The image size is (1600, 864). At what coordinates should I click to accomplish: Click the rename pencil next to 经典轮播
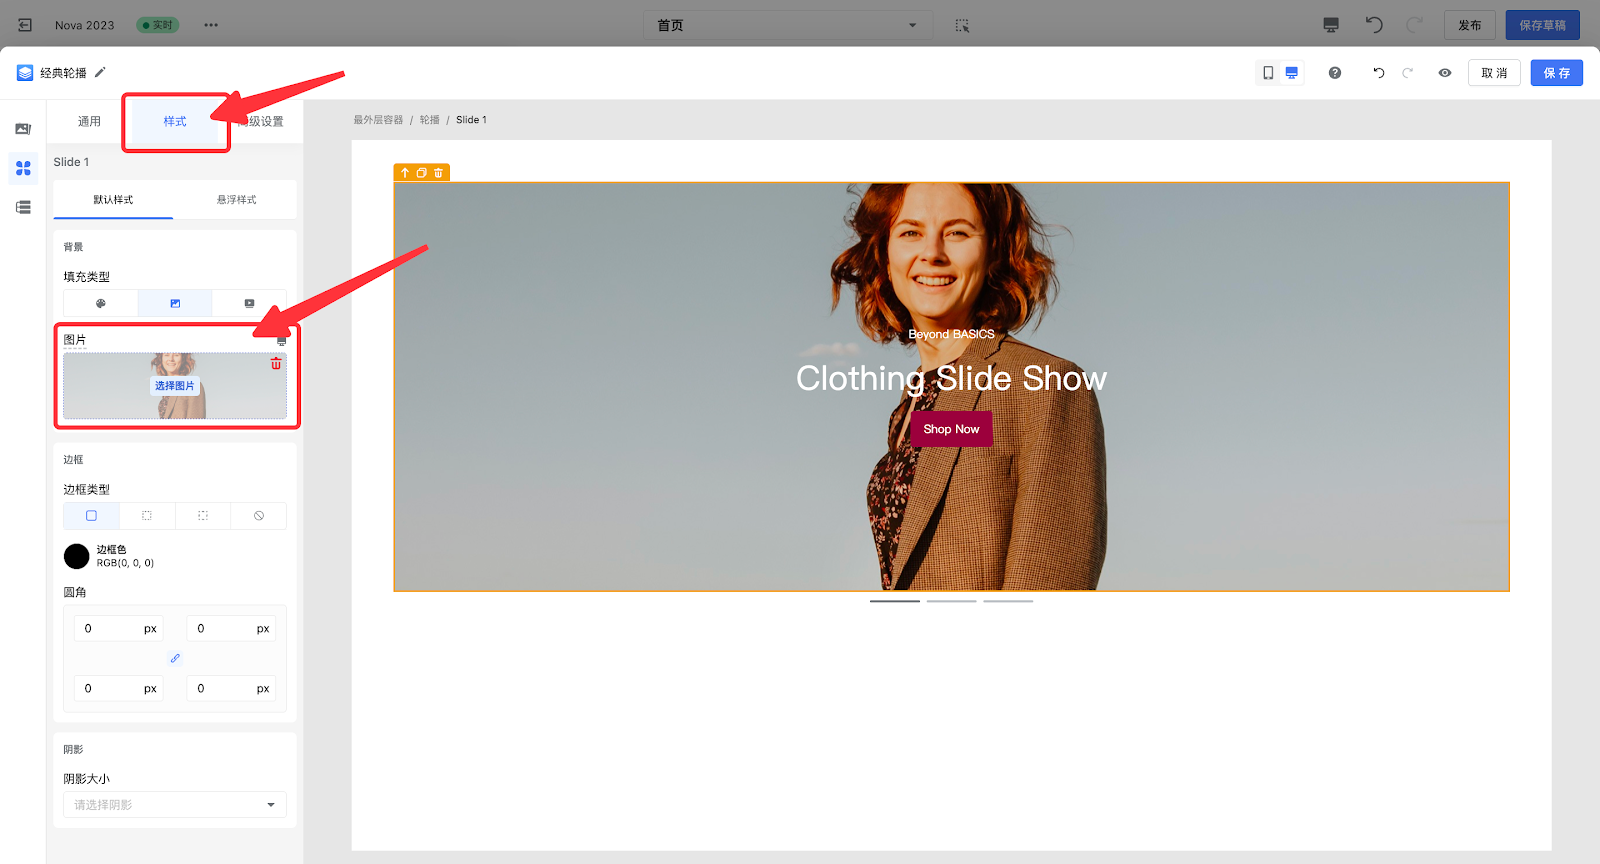100,72
